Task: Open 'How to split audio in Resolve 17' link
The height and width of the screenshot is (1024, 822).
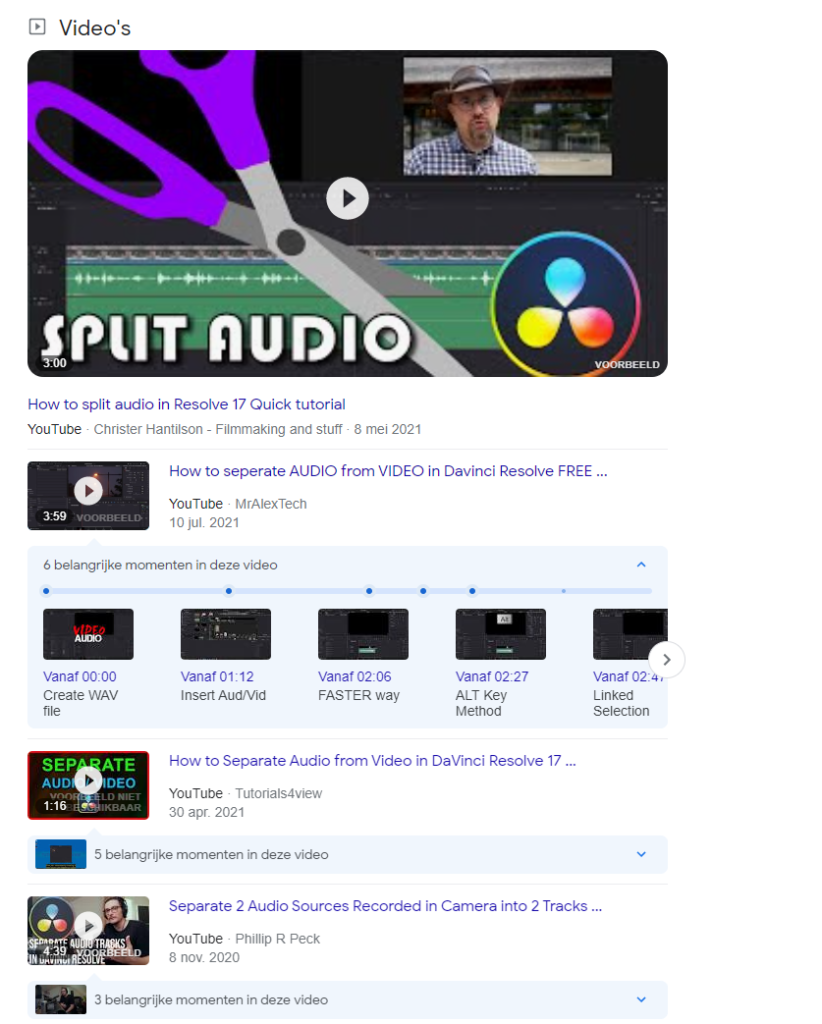Action: point(187,404)
